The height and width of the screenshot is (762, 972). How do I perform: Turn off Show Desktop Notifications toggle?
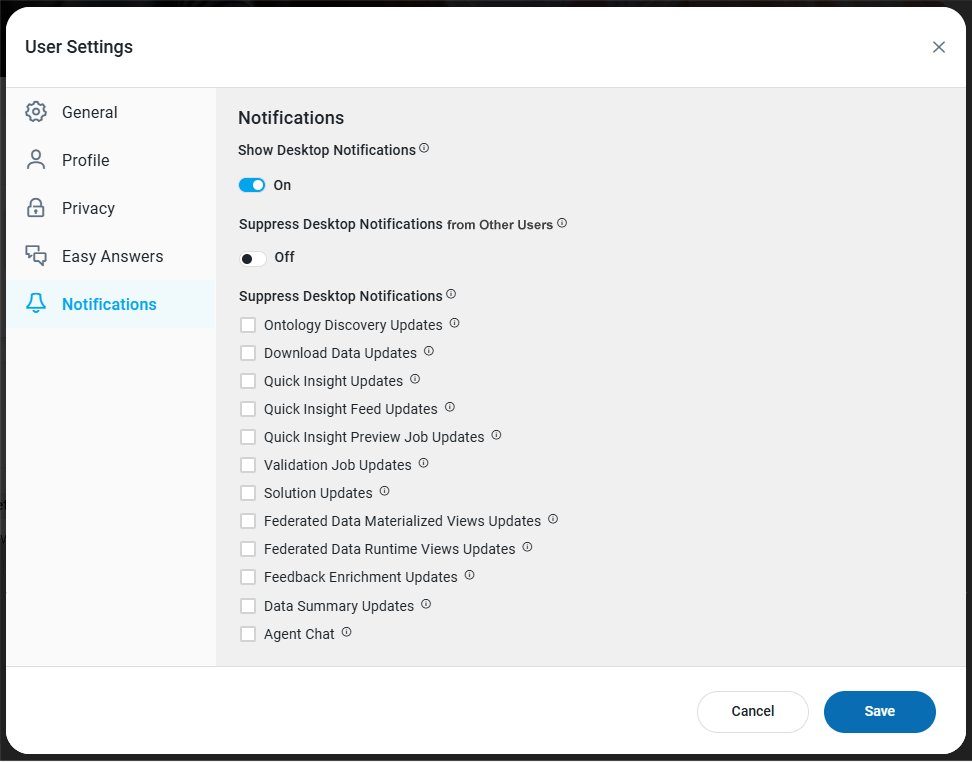(252, 185)
